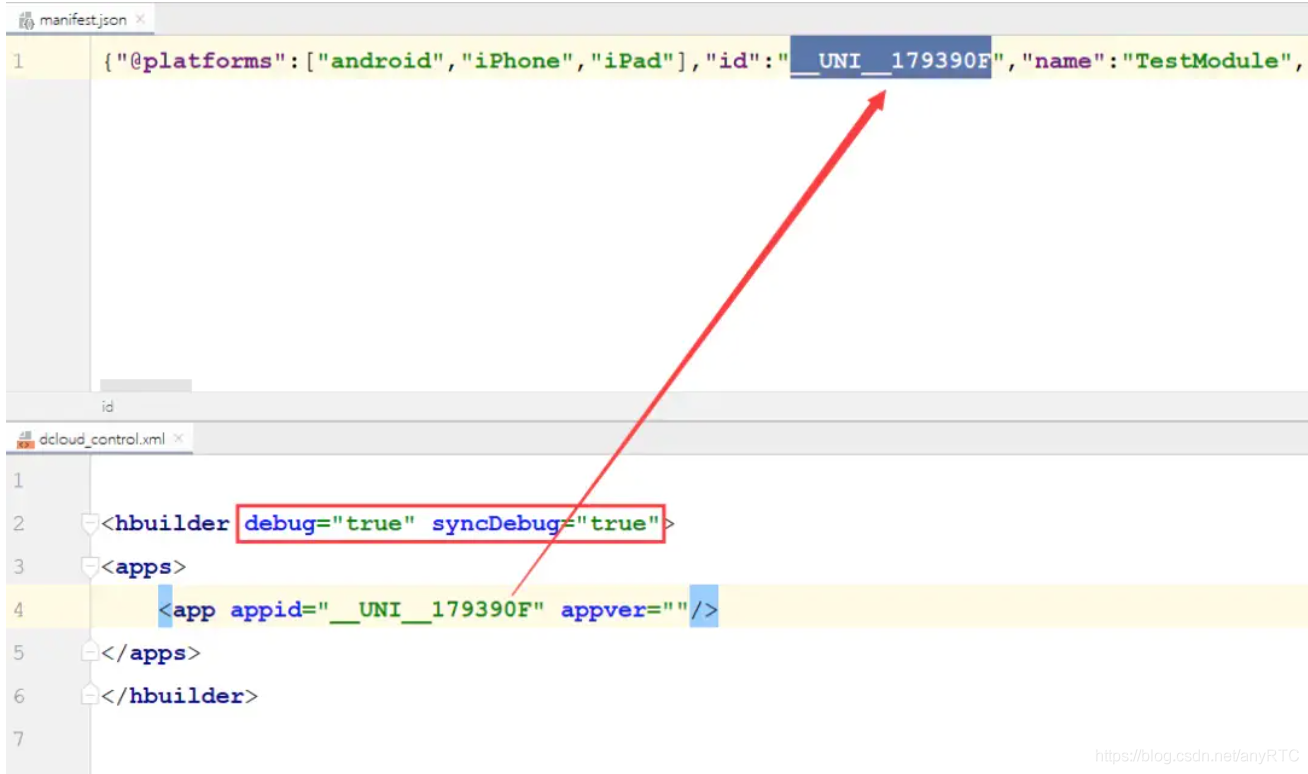Click the syncDebug attribute name
1308x774 pixels.
[495, 523]
